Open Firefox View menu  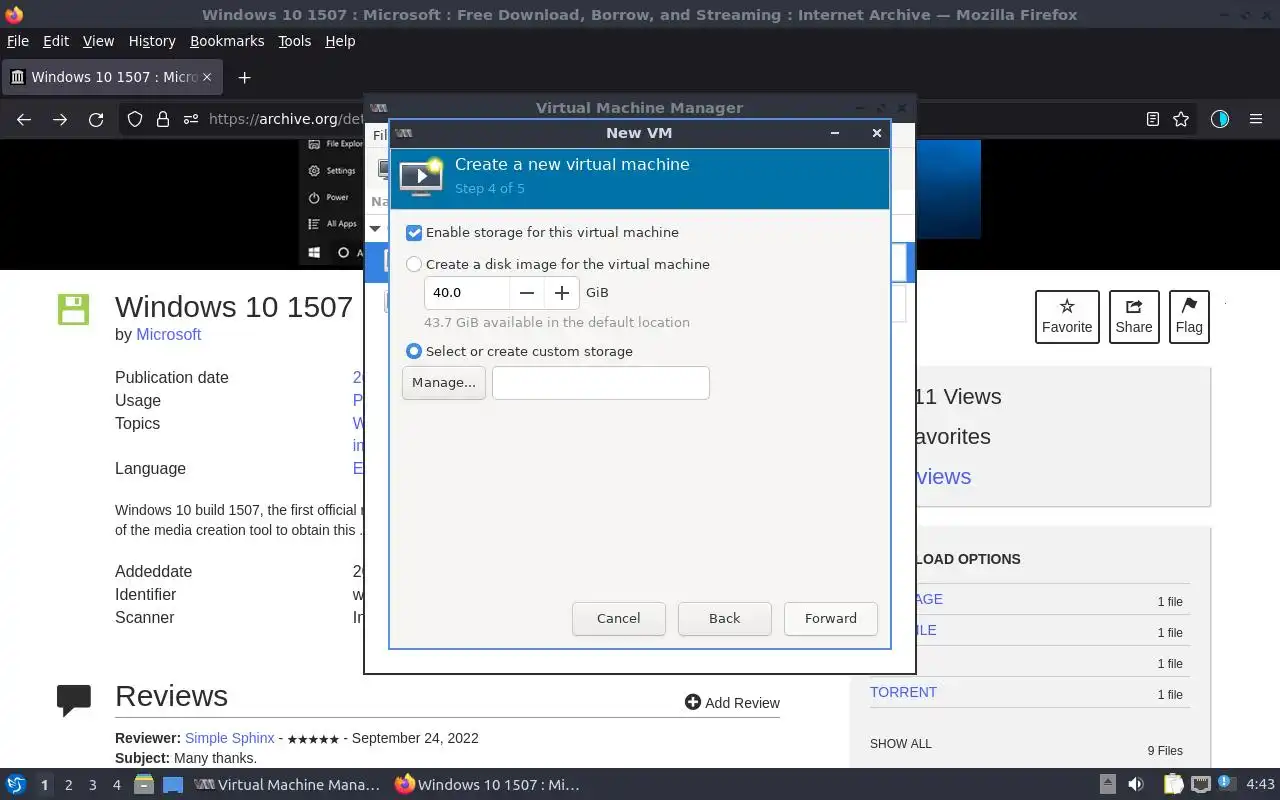[98, 41]
